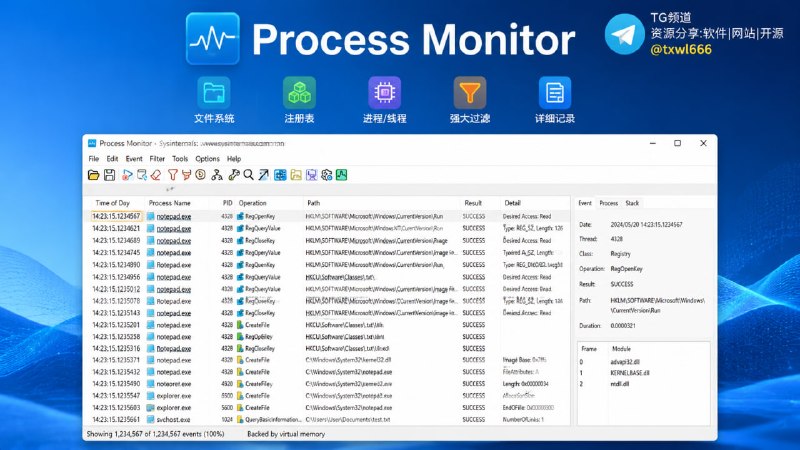Sort by Detail column header
The width and height of the screenshot is (800, 450).
click(x=512, y=203)
